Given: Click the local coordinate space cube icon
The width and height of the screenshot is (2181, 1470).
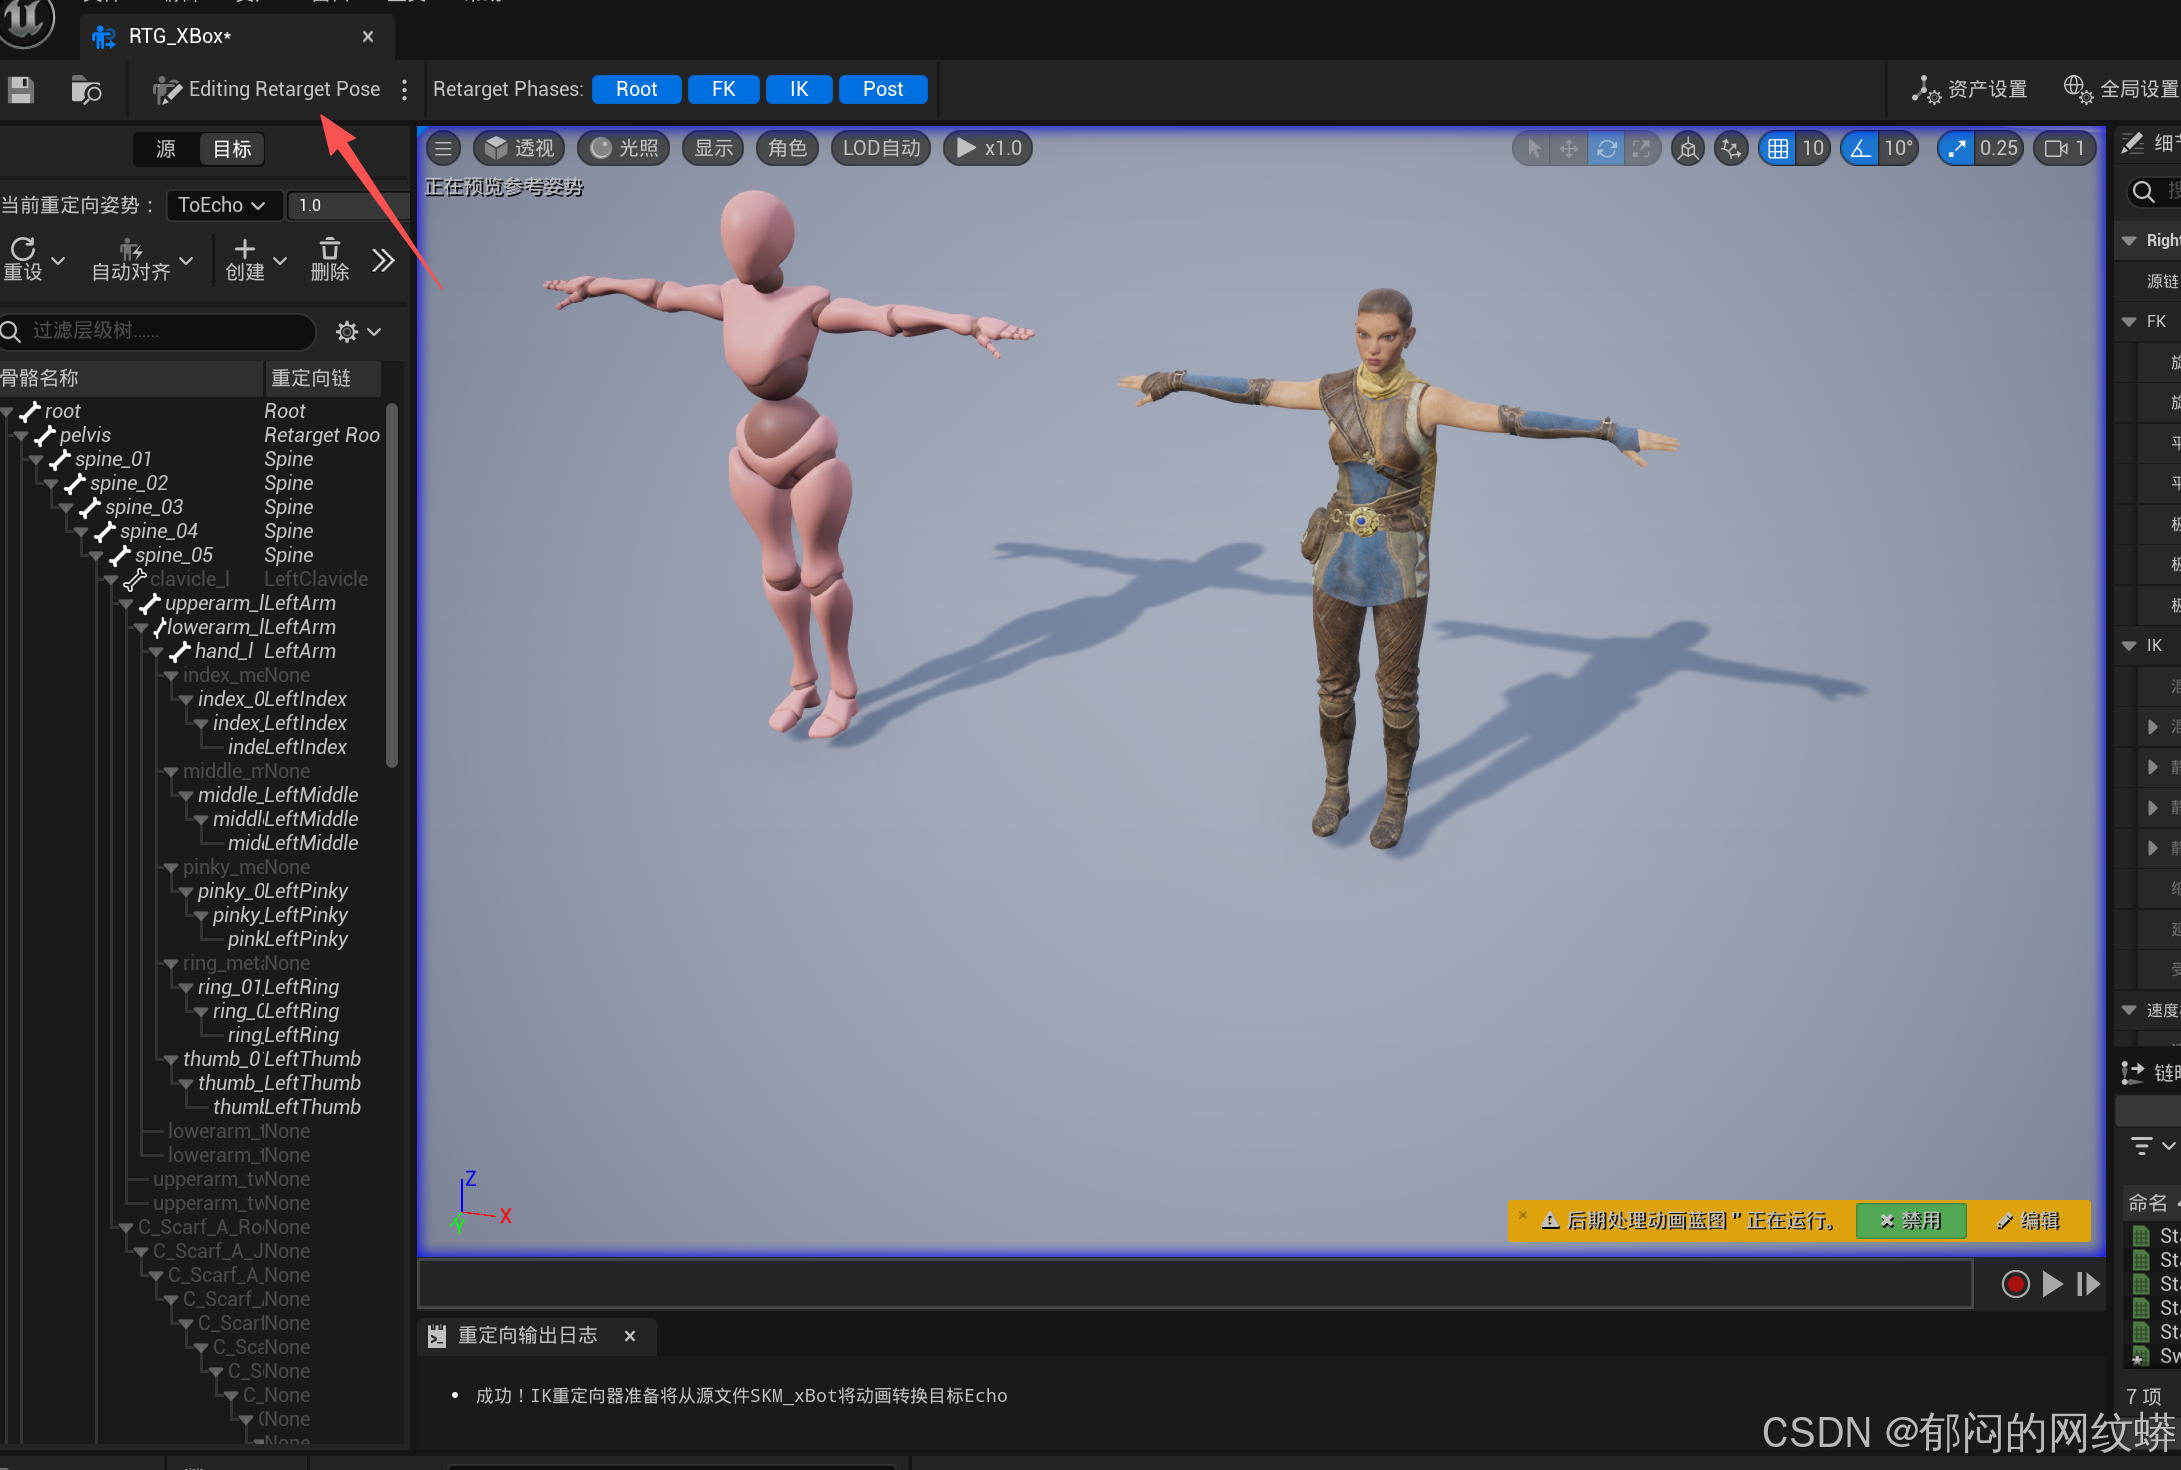Looking at the screenshot, I should coord(1688,149).
